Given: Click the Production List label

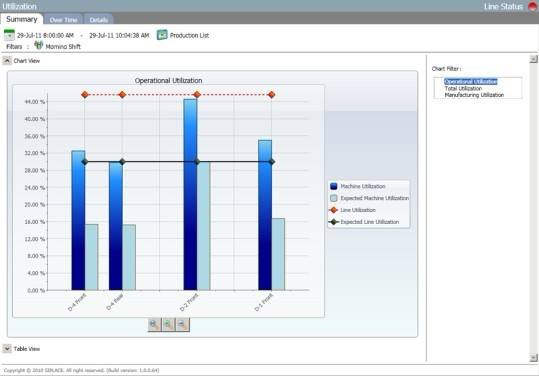Looking at the screenshot, I should 189,35.
